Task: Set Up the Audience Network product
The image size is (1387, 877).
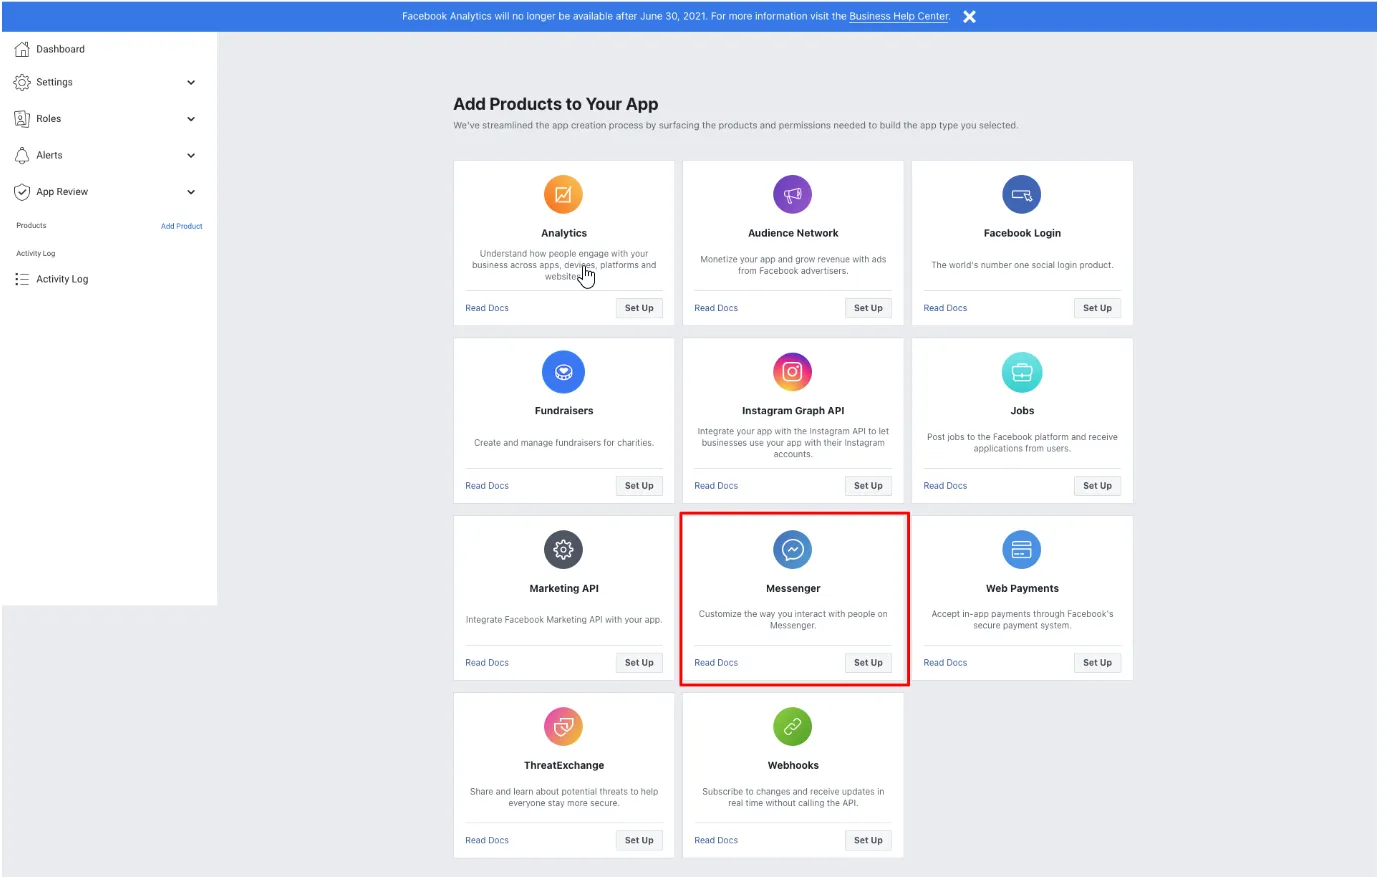Action: coord(868,308)
